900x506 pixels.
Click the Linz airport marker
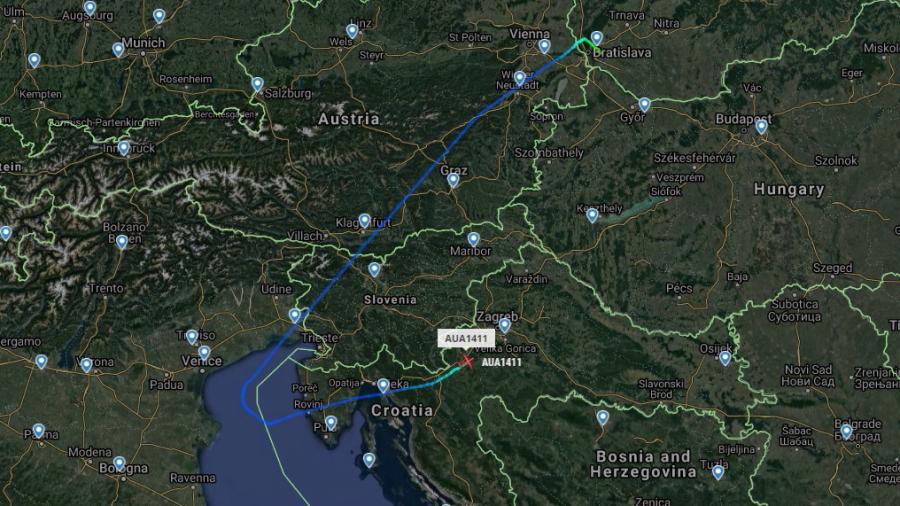pyautogui.click(x=352, y=31)
